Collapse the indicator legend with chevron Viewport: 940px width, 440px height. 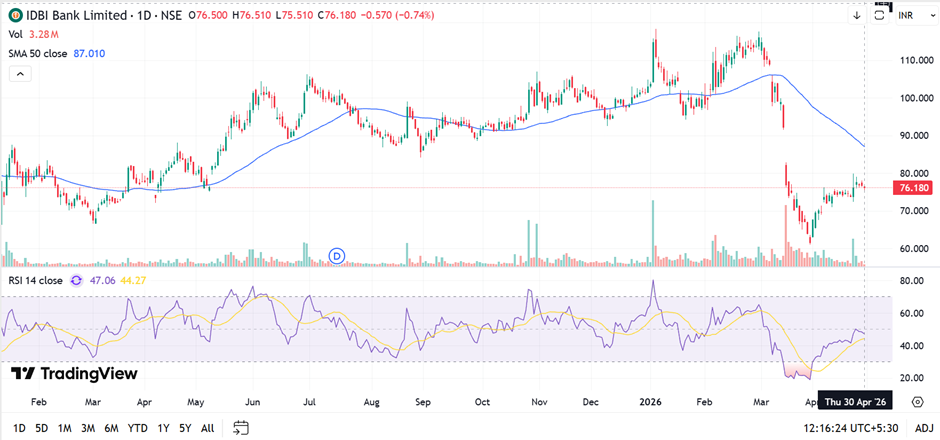[x=18, y=74]
